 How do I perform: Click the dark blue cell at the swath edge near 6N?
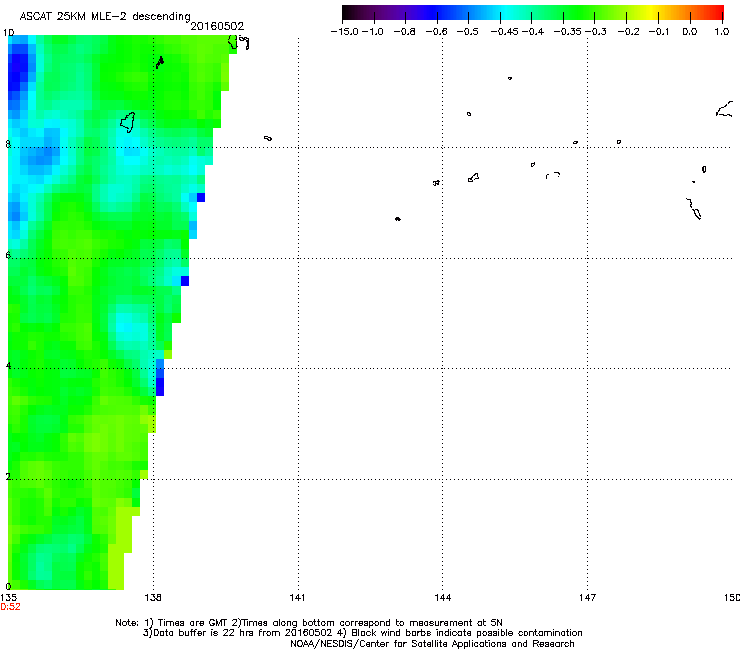185,281
